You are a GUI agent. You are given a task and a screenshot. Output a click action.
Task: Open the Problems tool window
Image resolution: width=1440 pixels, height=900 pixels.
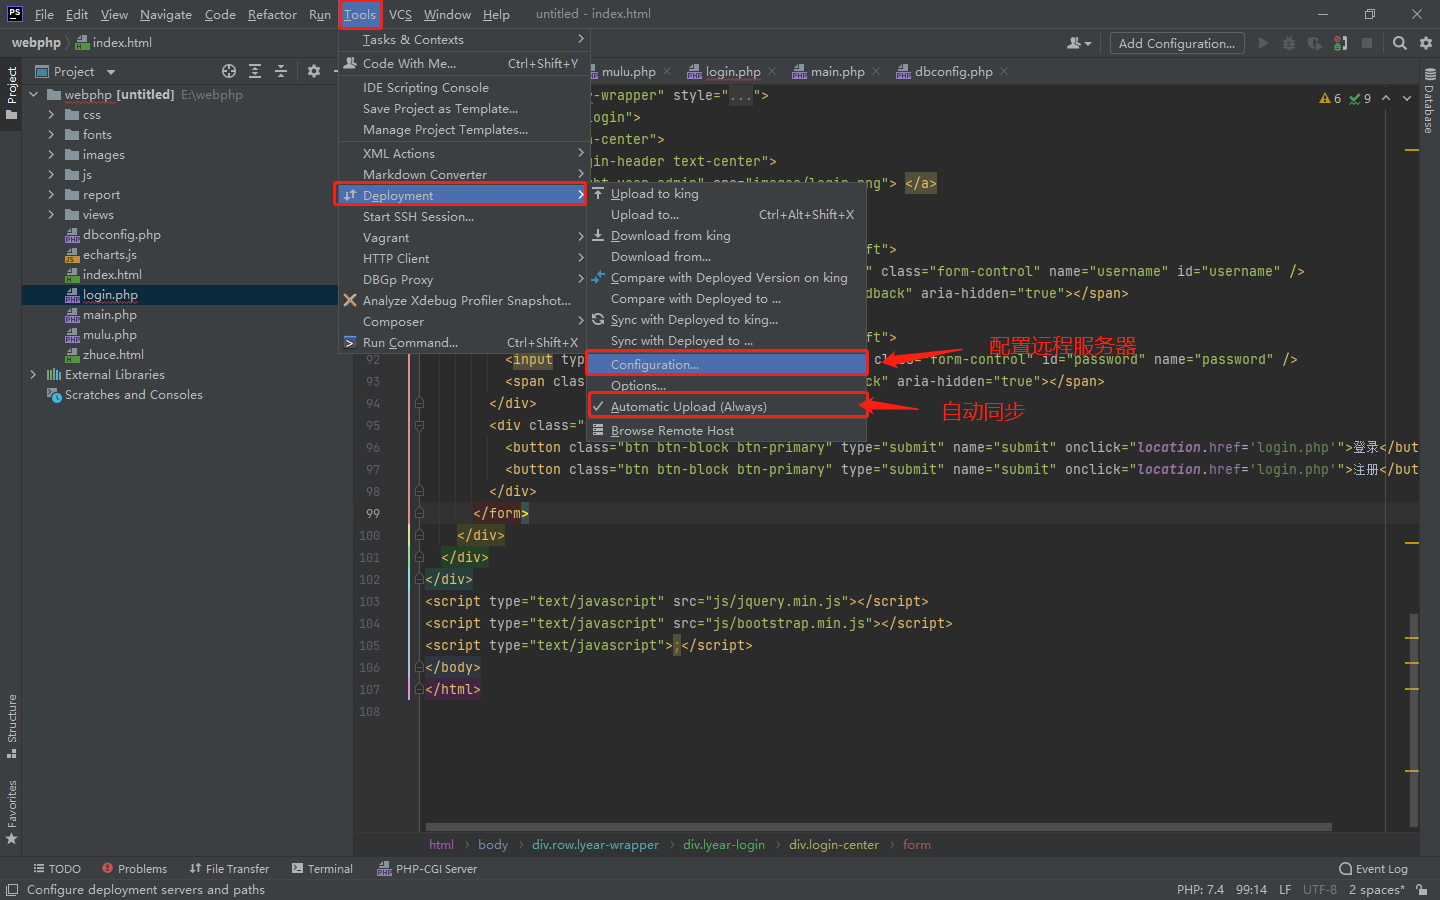click(134, 869)
